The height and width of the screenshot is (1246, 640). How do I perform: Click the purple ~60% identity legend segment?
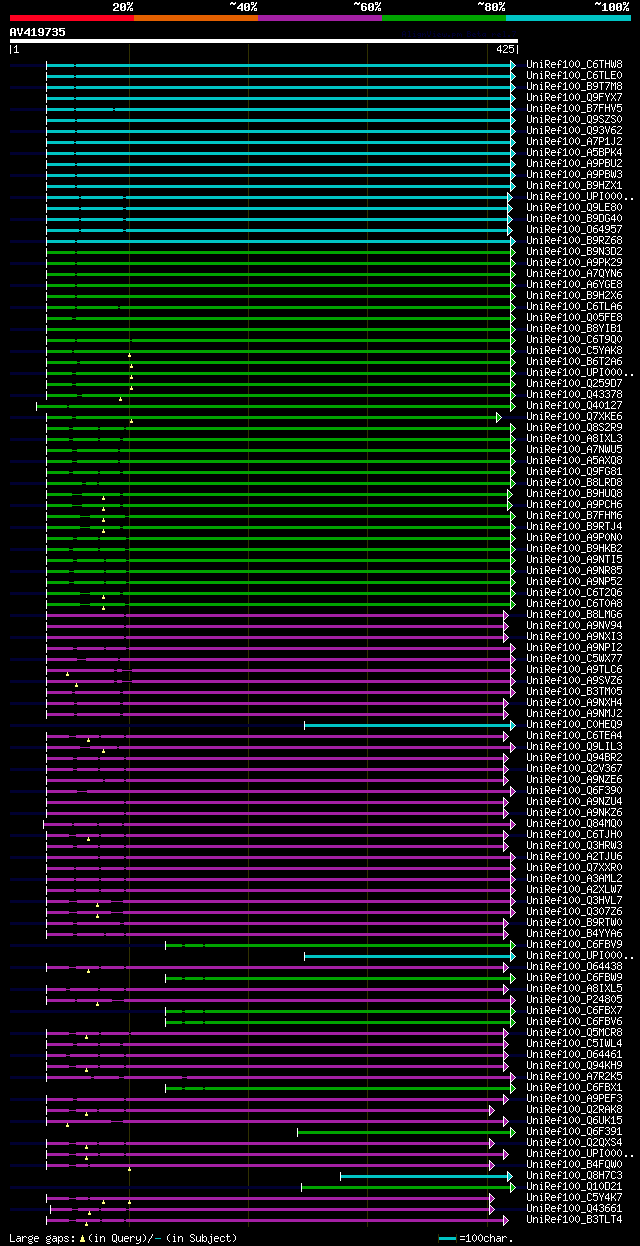click(x=320, y=18)
